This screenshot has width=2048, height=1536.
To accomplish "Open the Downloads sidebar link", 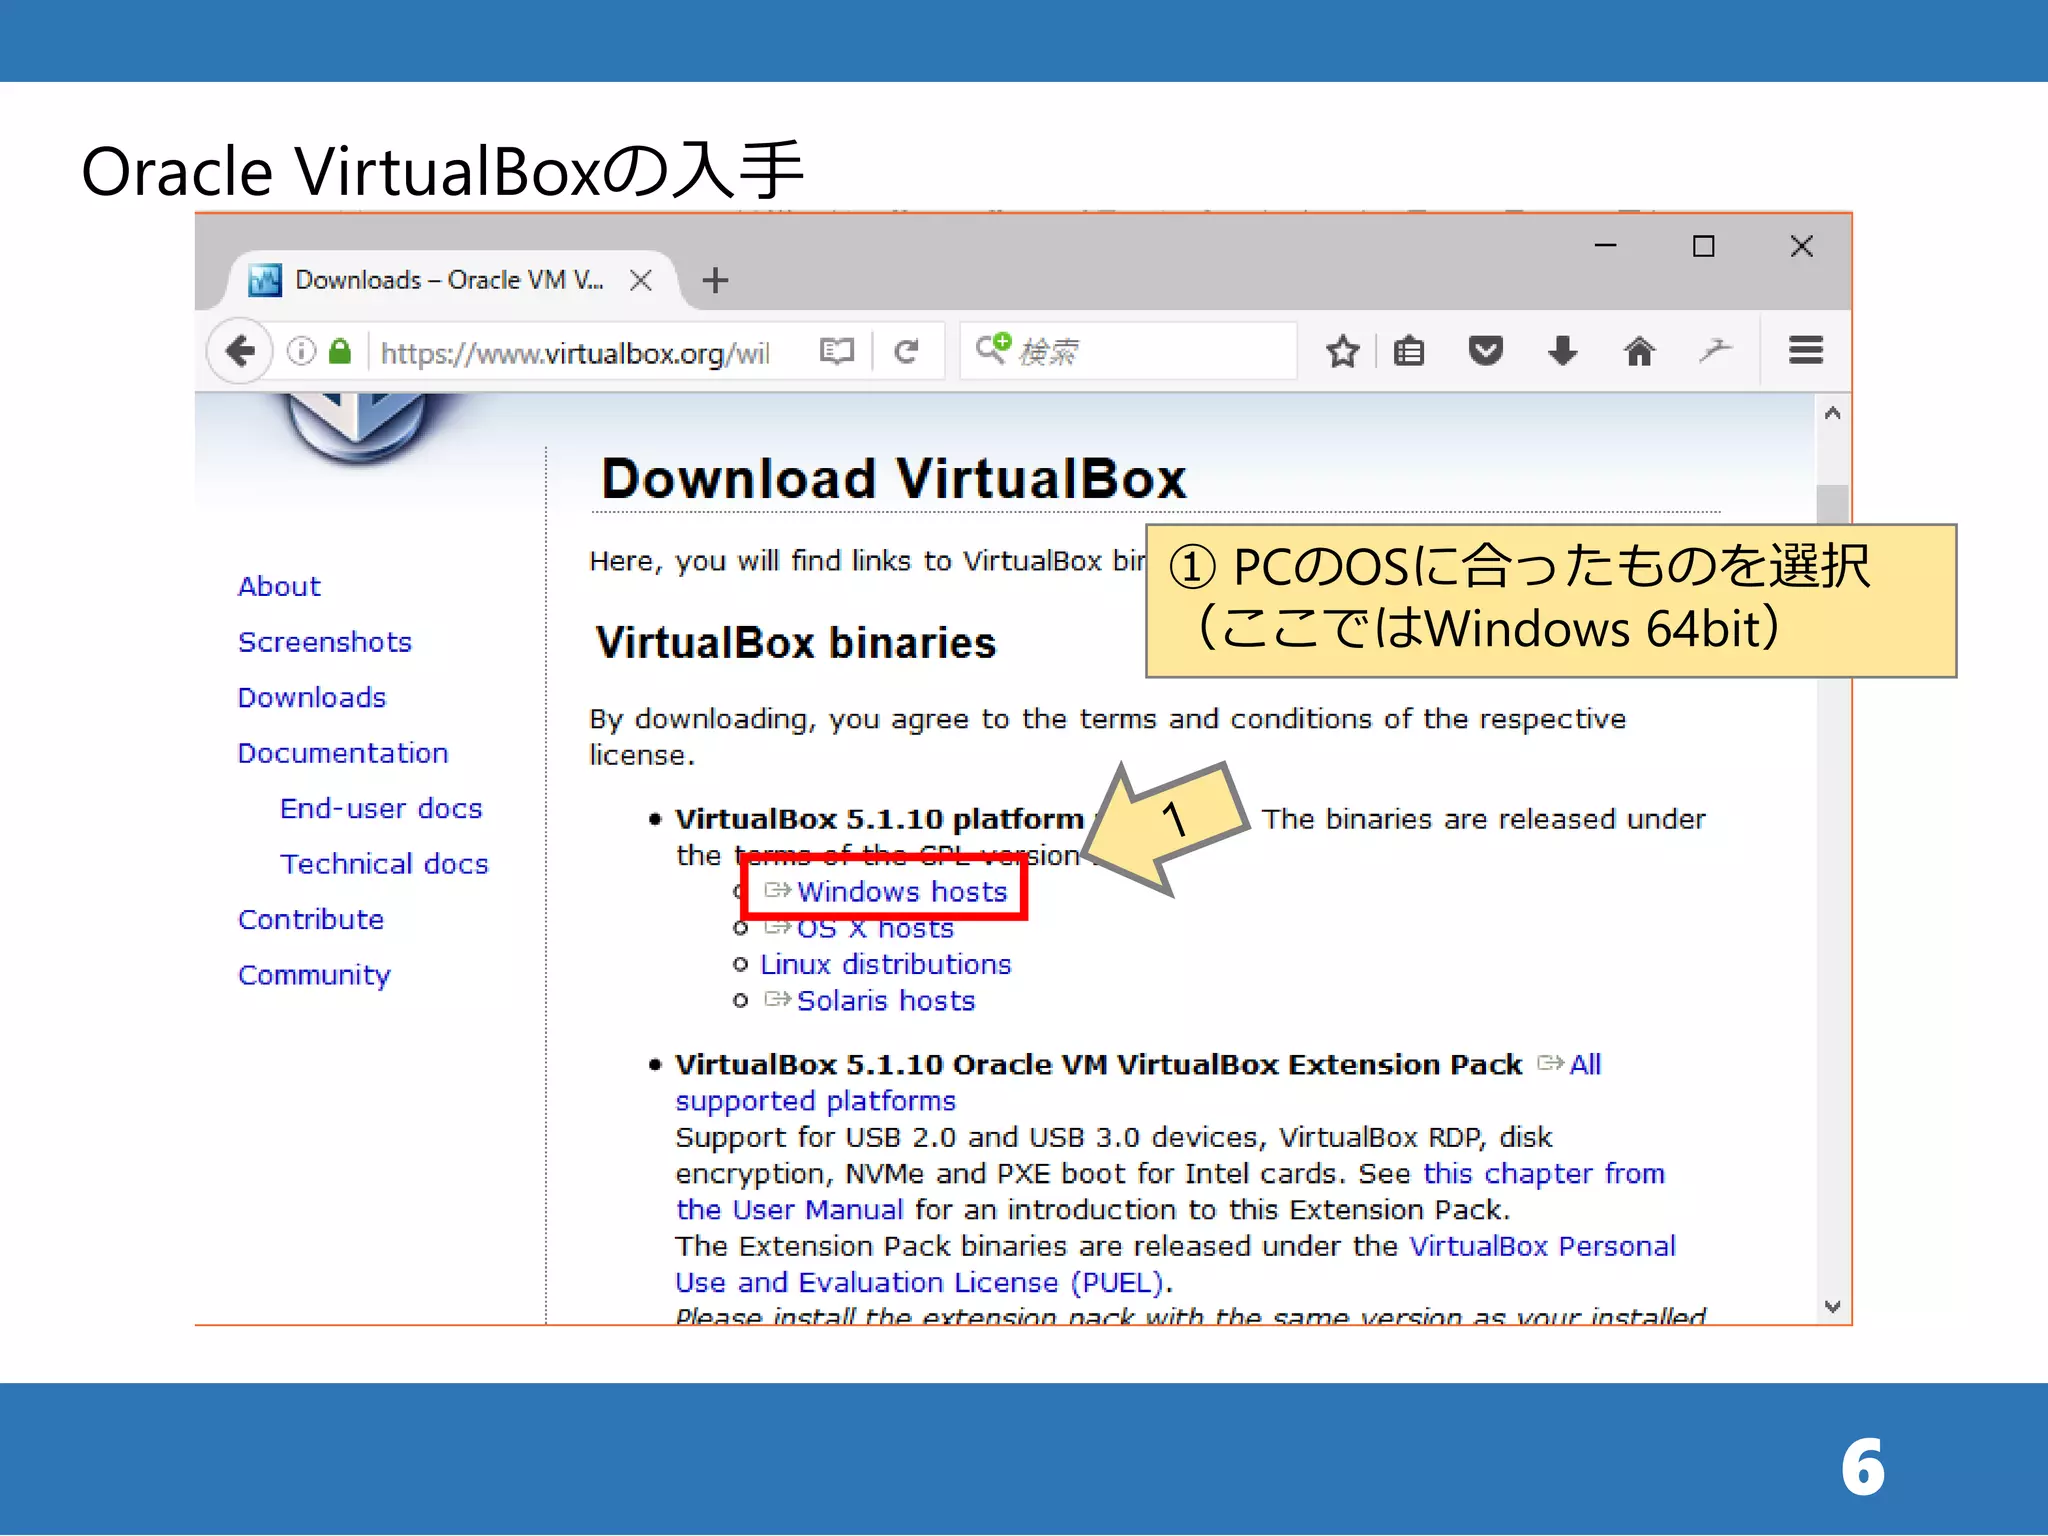I will point(312,697).
